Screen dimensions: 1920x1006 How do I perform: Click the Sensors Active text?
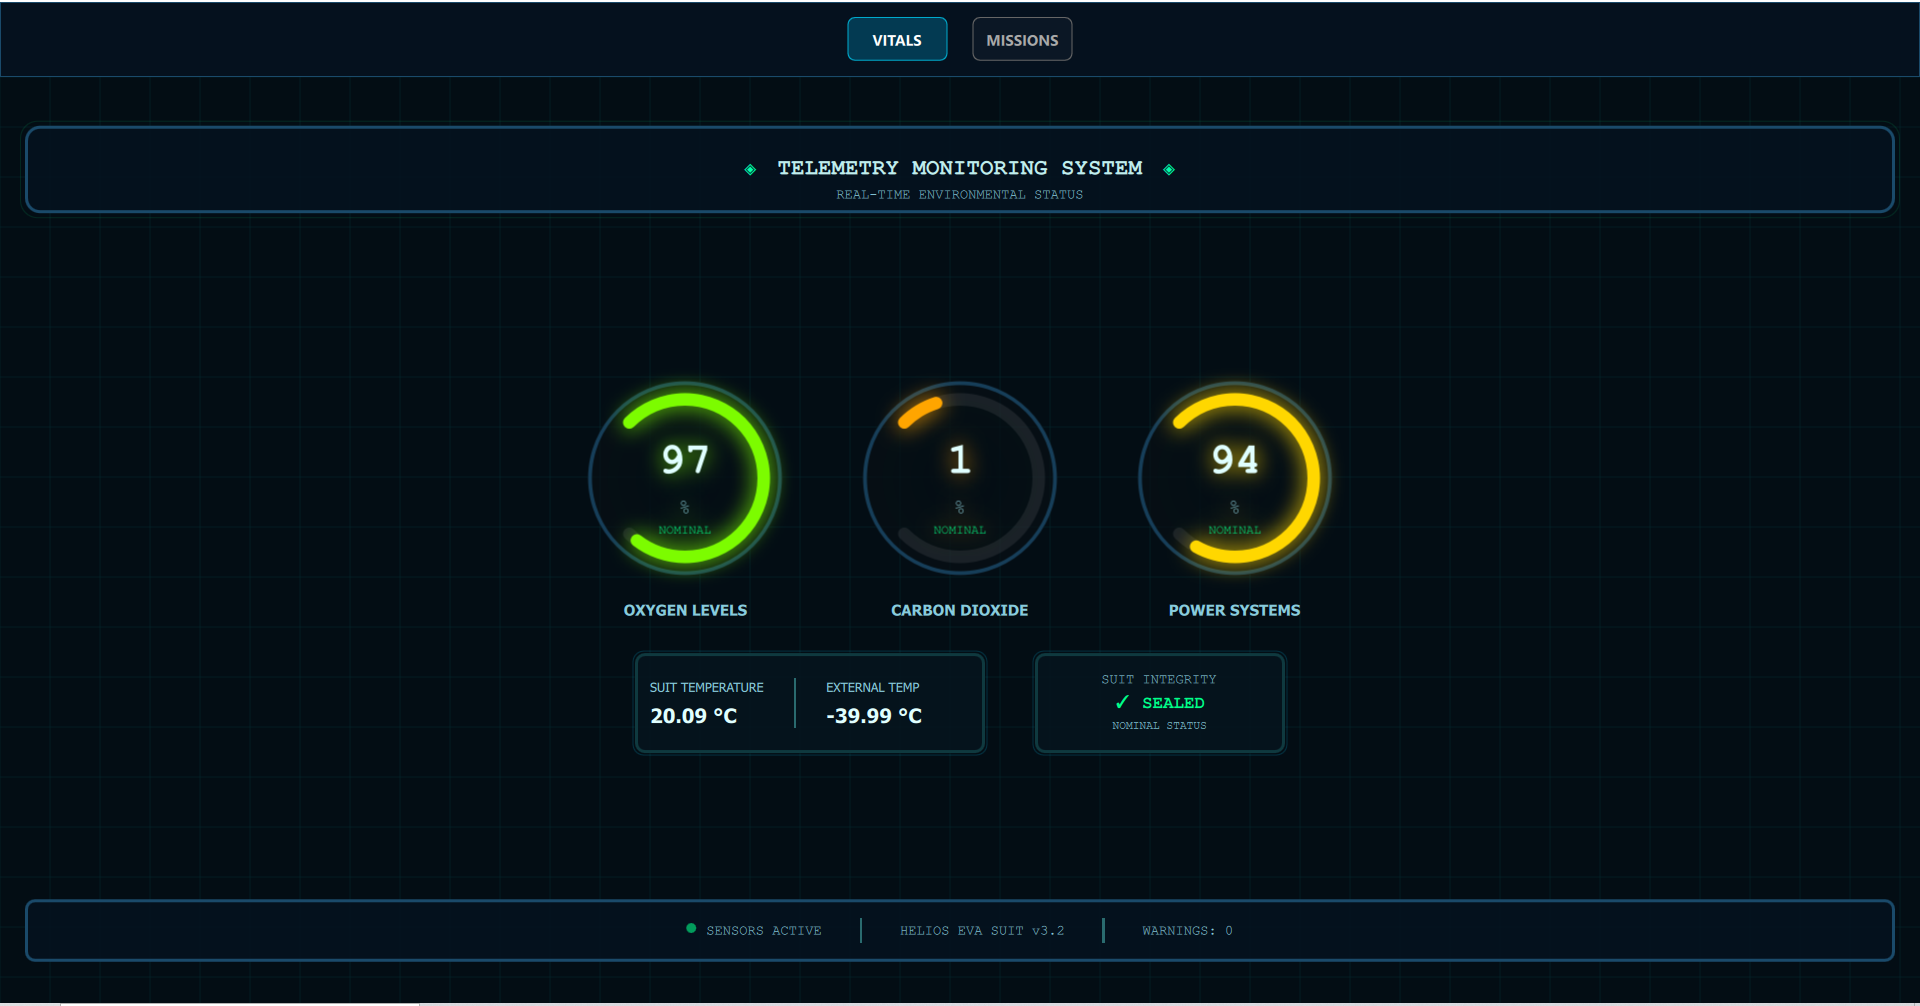click(x=763, y=931)
